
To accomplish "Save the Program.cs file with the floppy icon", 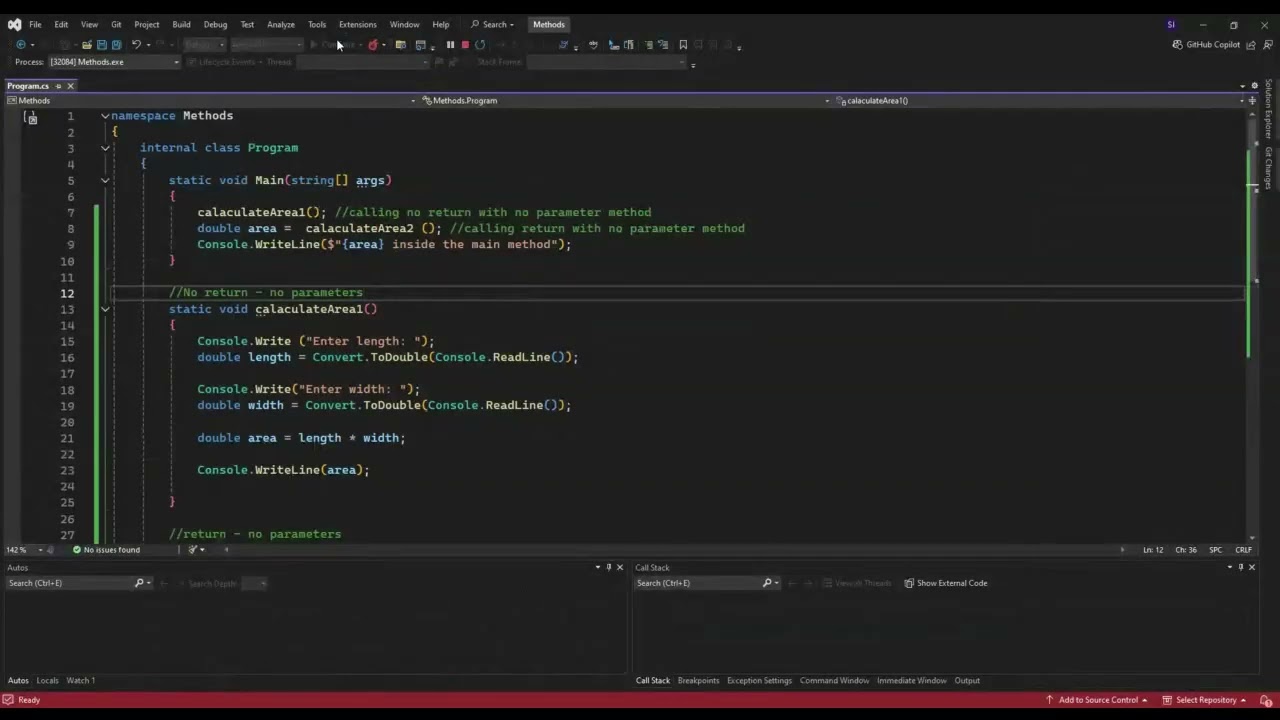I will pyautogui.click(x=102, y=44).
